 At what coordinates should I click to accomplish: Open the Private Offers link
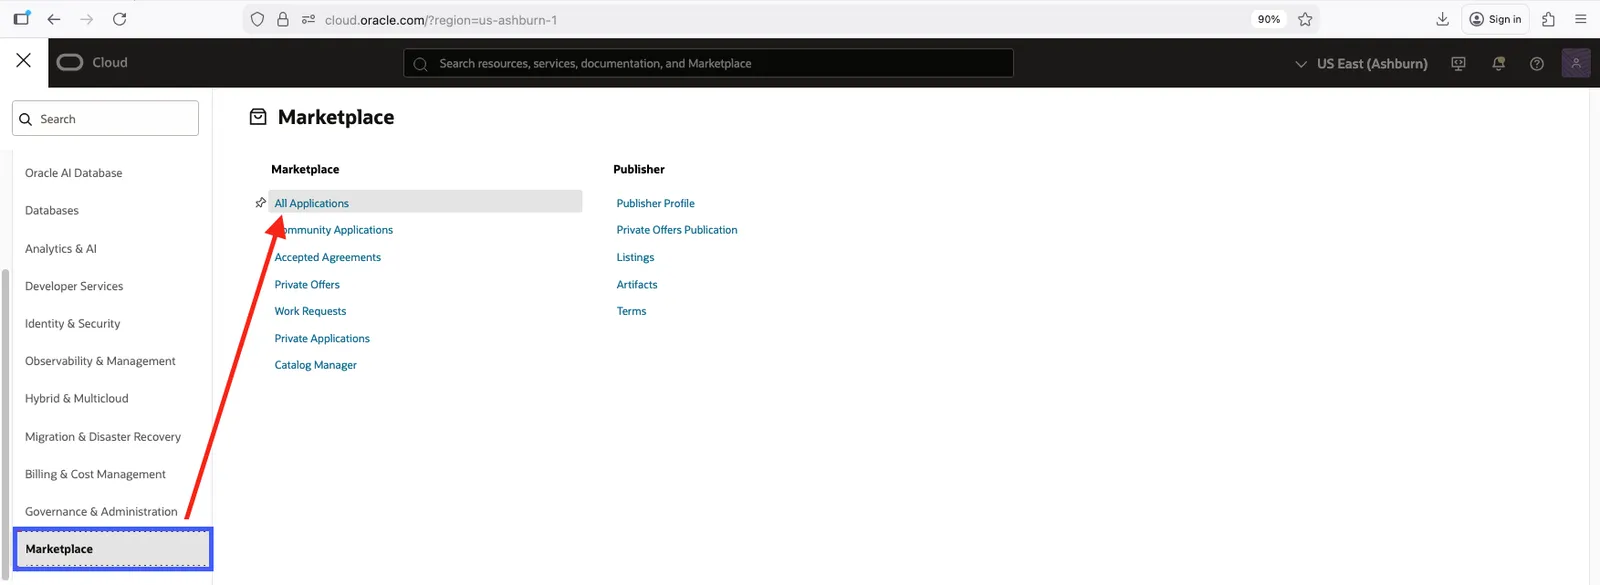(307, 284)
